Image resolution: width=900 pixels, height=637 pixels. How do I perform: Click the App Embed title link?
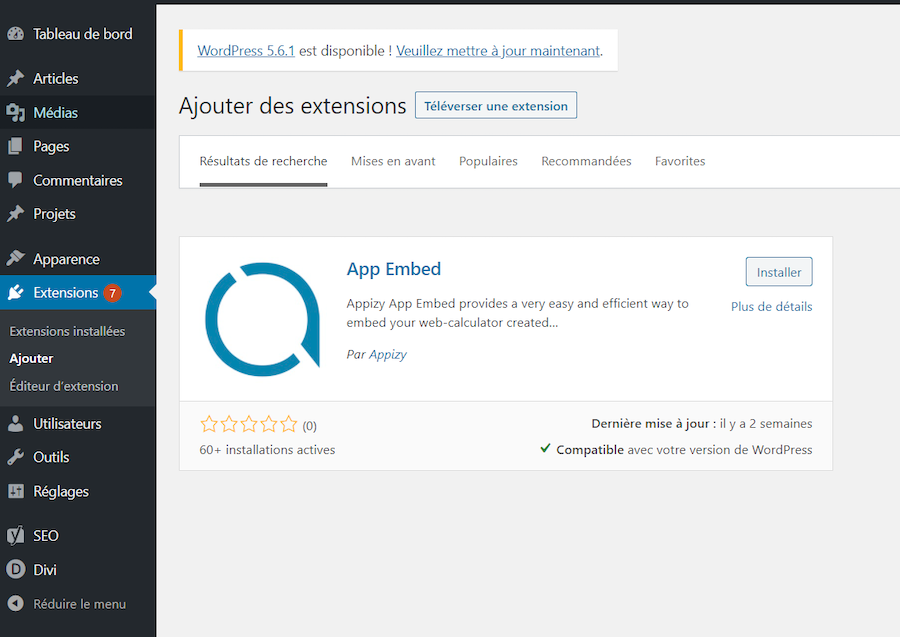point(394,269)
